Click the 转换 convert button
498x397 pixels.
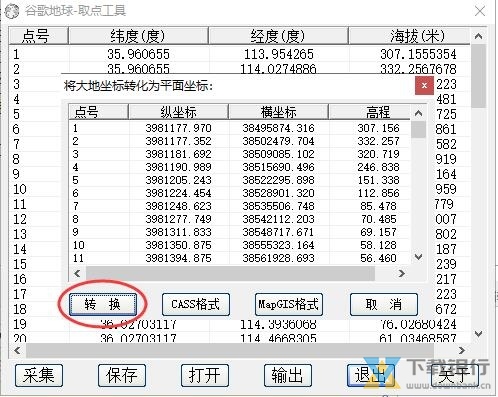[103, 304]
